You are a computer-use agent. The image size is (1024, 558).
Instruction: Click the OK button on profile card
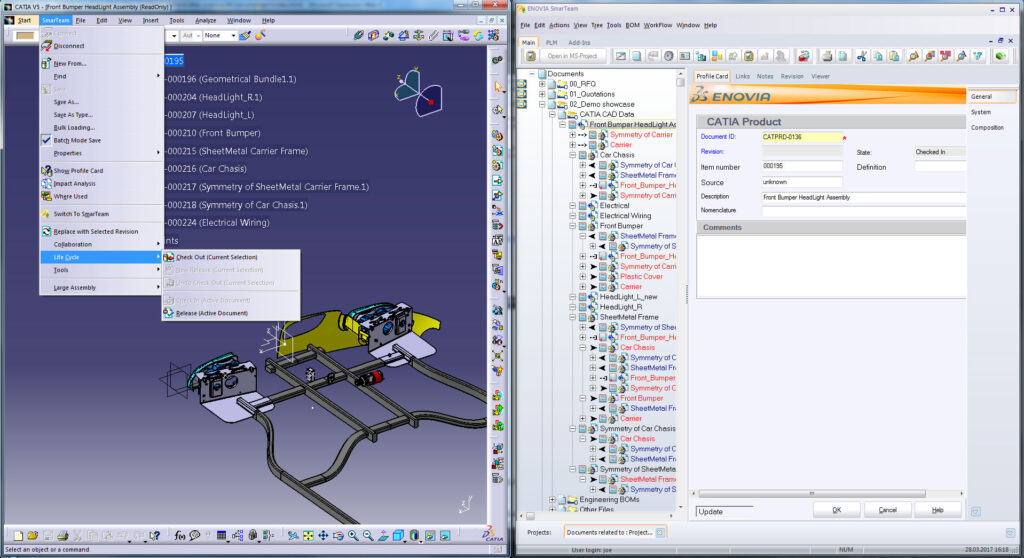point(837,510)
